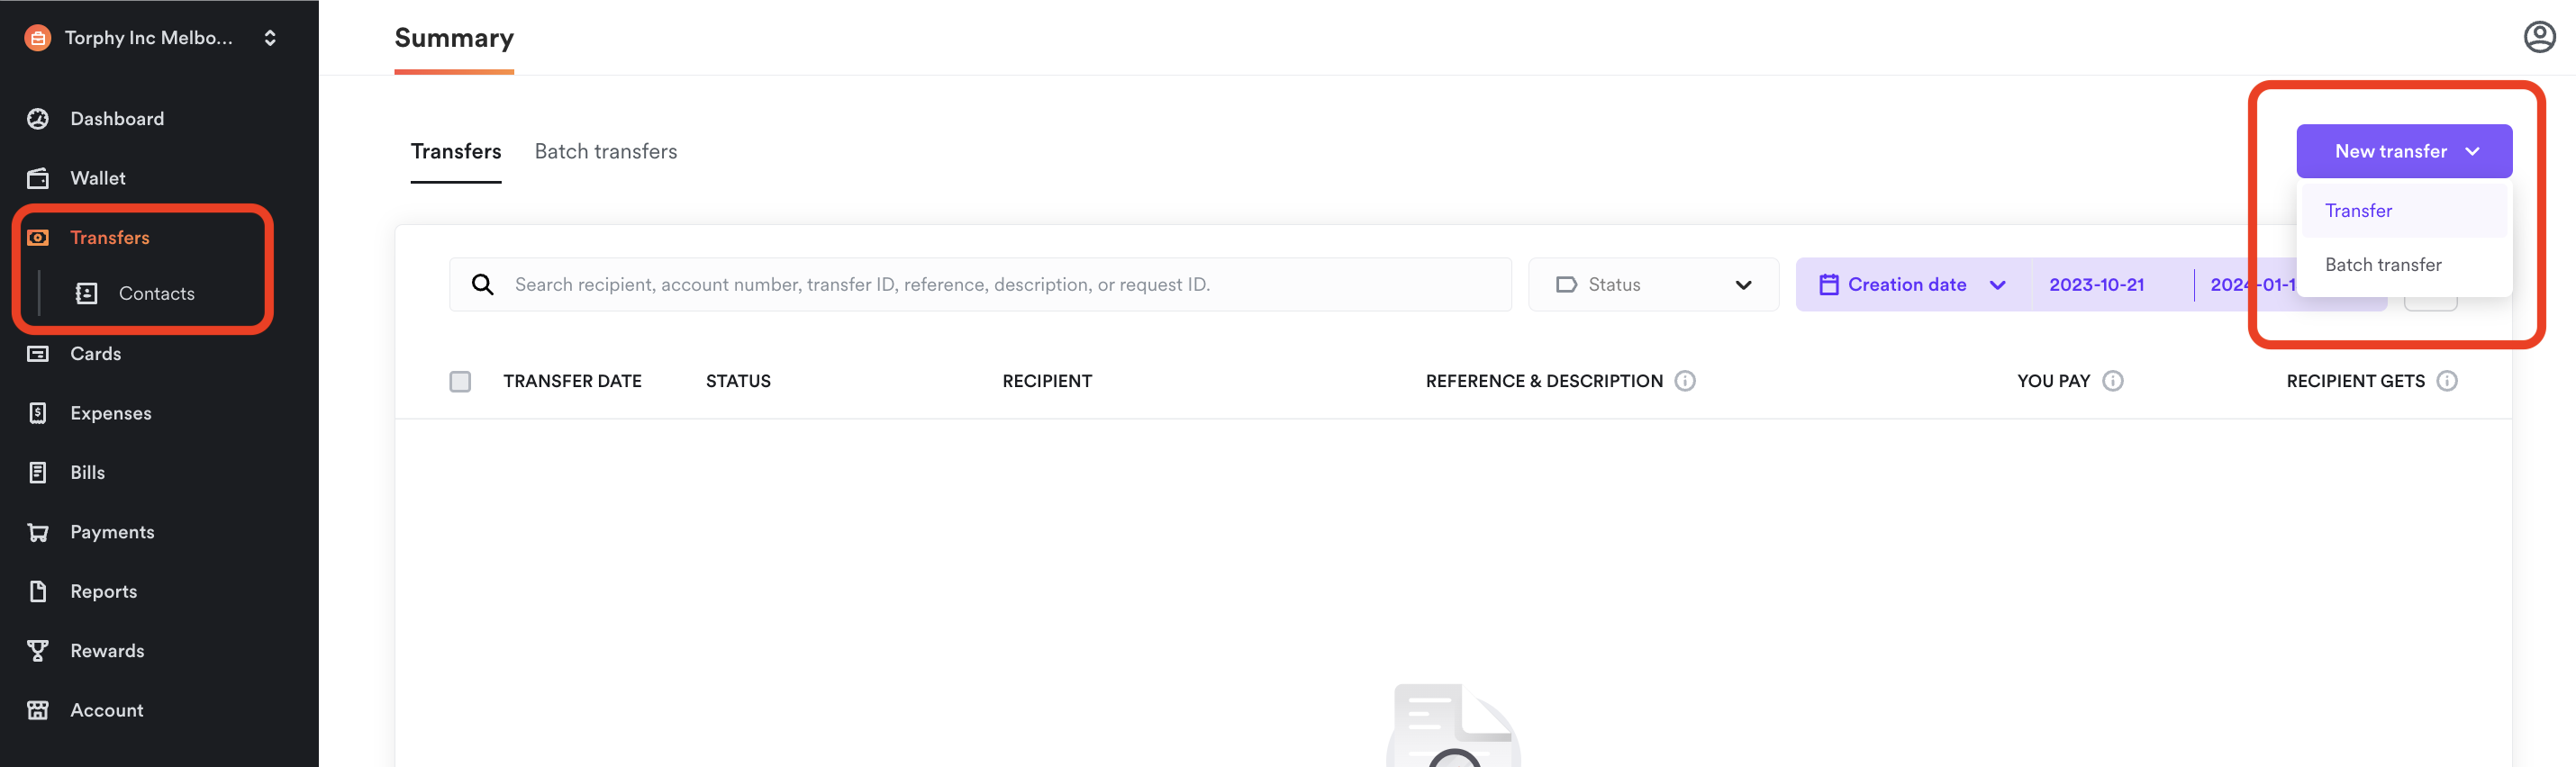The height and width of the screenshot is (767, 2576).
Task: Expand the Status filter dropdown
Action: [1653, 285]
